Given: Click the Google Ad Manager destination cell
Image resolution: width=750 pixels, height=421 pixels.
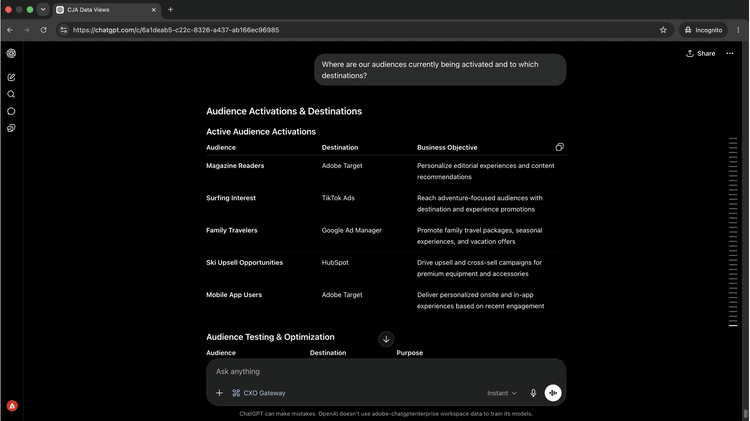Looking at the screenshot, I should [x=352, y=230].
